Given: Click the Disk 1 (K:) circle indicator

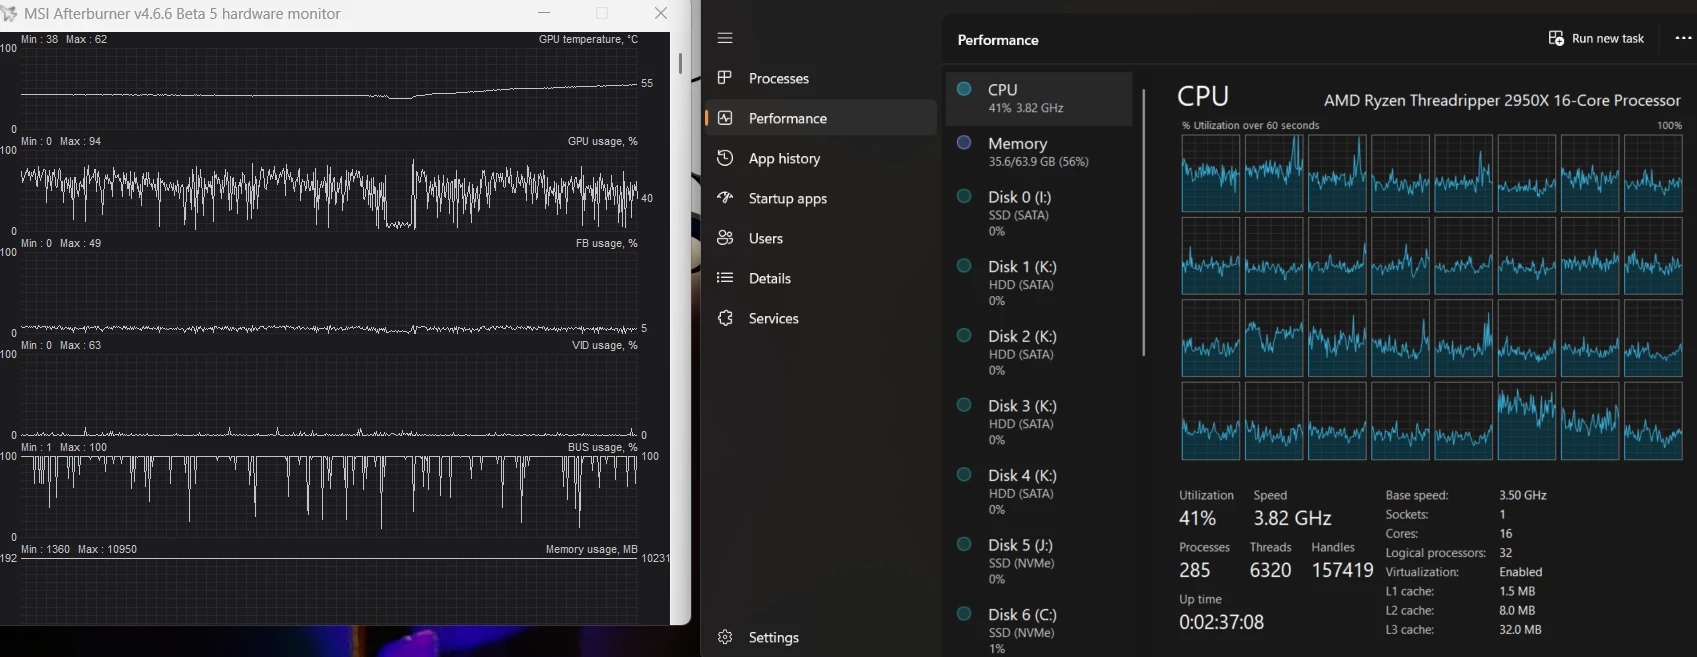Looking at the screenshot, I should pos(964,266).
